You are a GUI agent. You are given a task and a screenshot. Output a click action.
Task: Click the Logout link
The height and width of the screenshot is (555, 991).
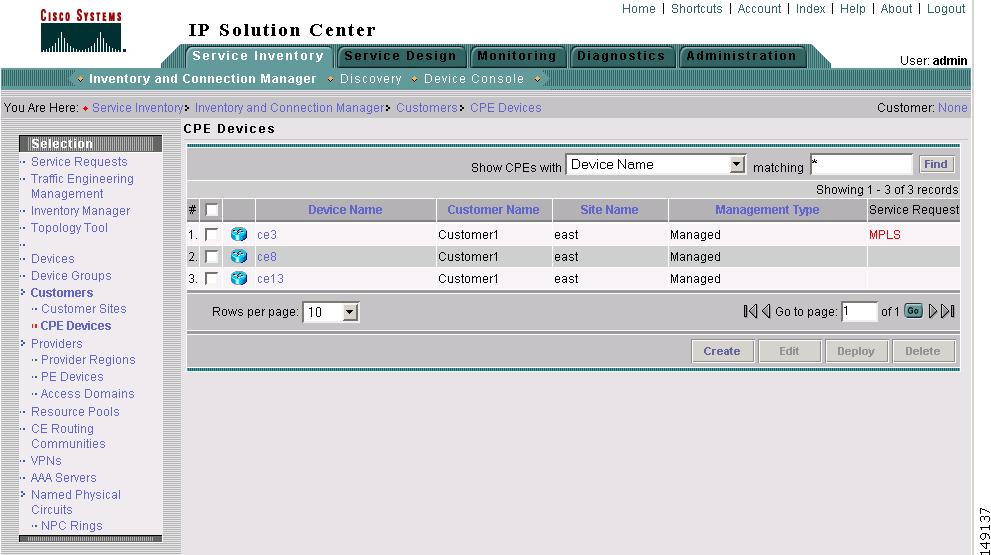point(945,9)
